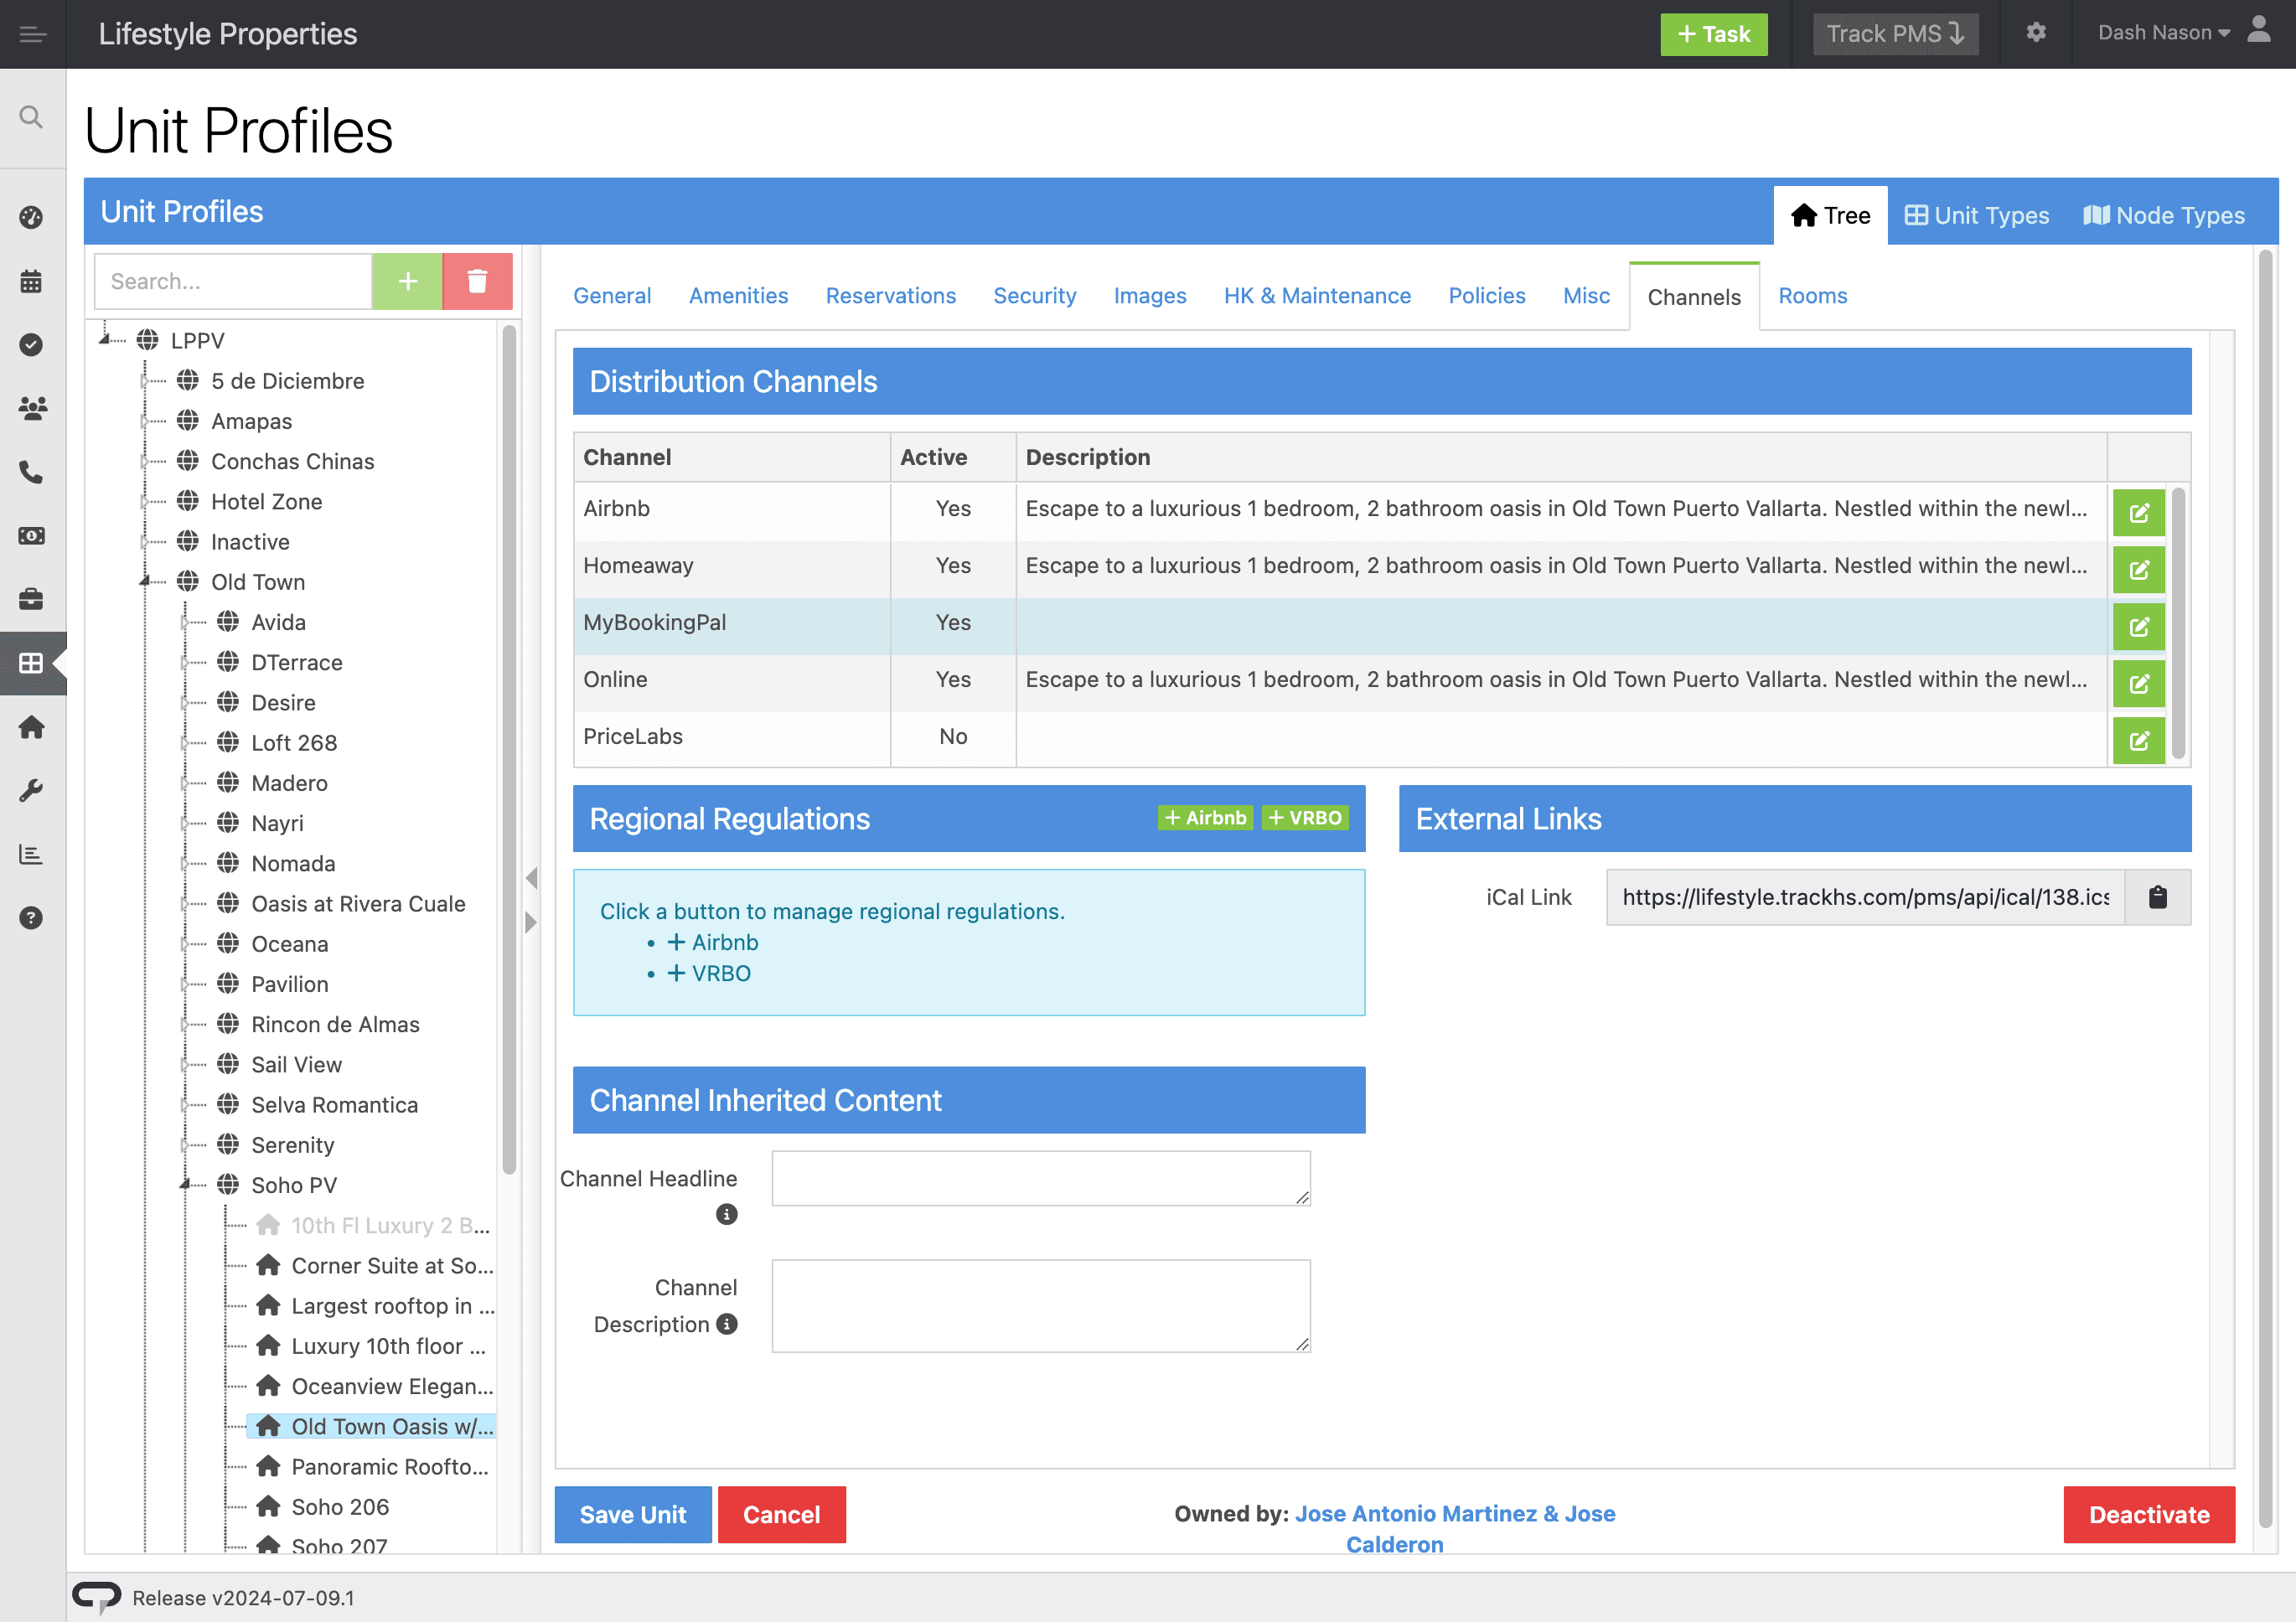Viewport: 2296px width, 1622px height.
Task: Click the + Airbnb link in the blue info box
Action: (713, 942)
